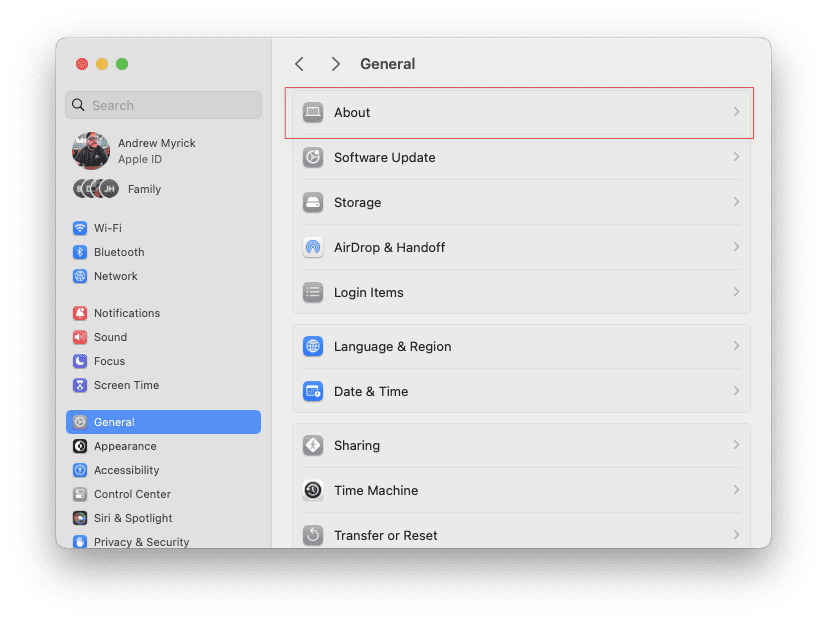Screen dimensions: 827x622
Task: Click the Appearance sidebar icon
Action: coord(80,446)
